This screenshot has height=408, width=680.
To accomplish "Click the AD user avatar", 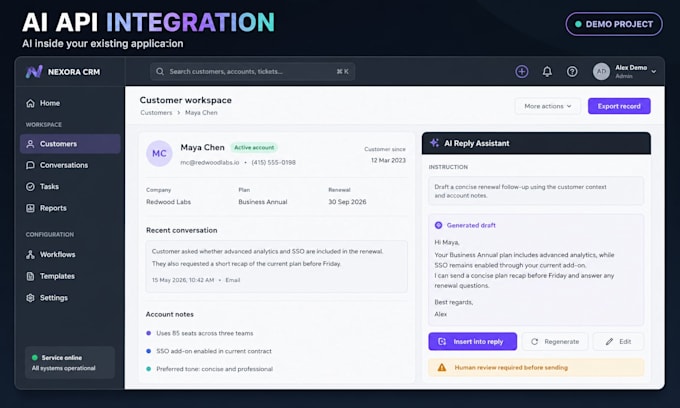I will click(x=602, y=72).
